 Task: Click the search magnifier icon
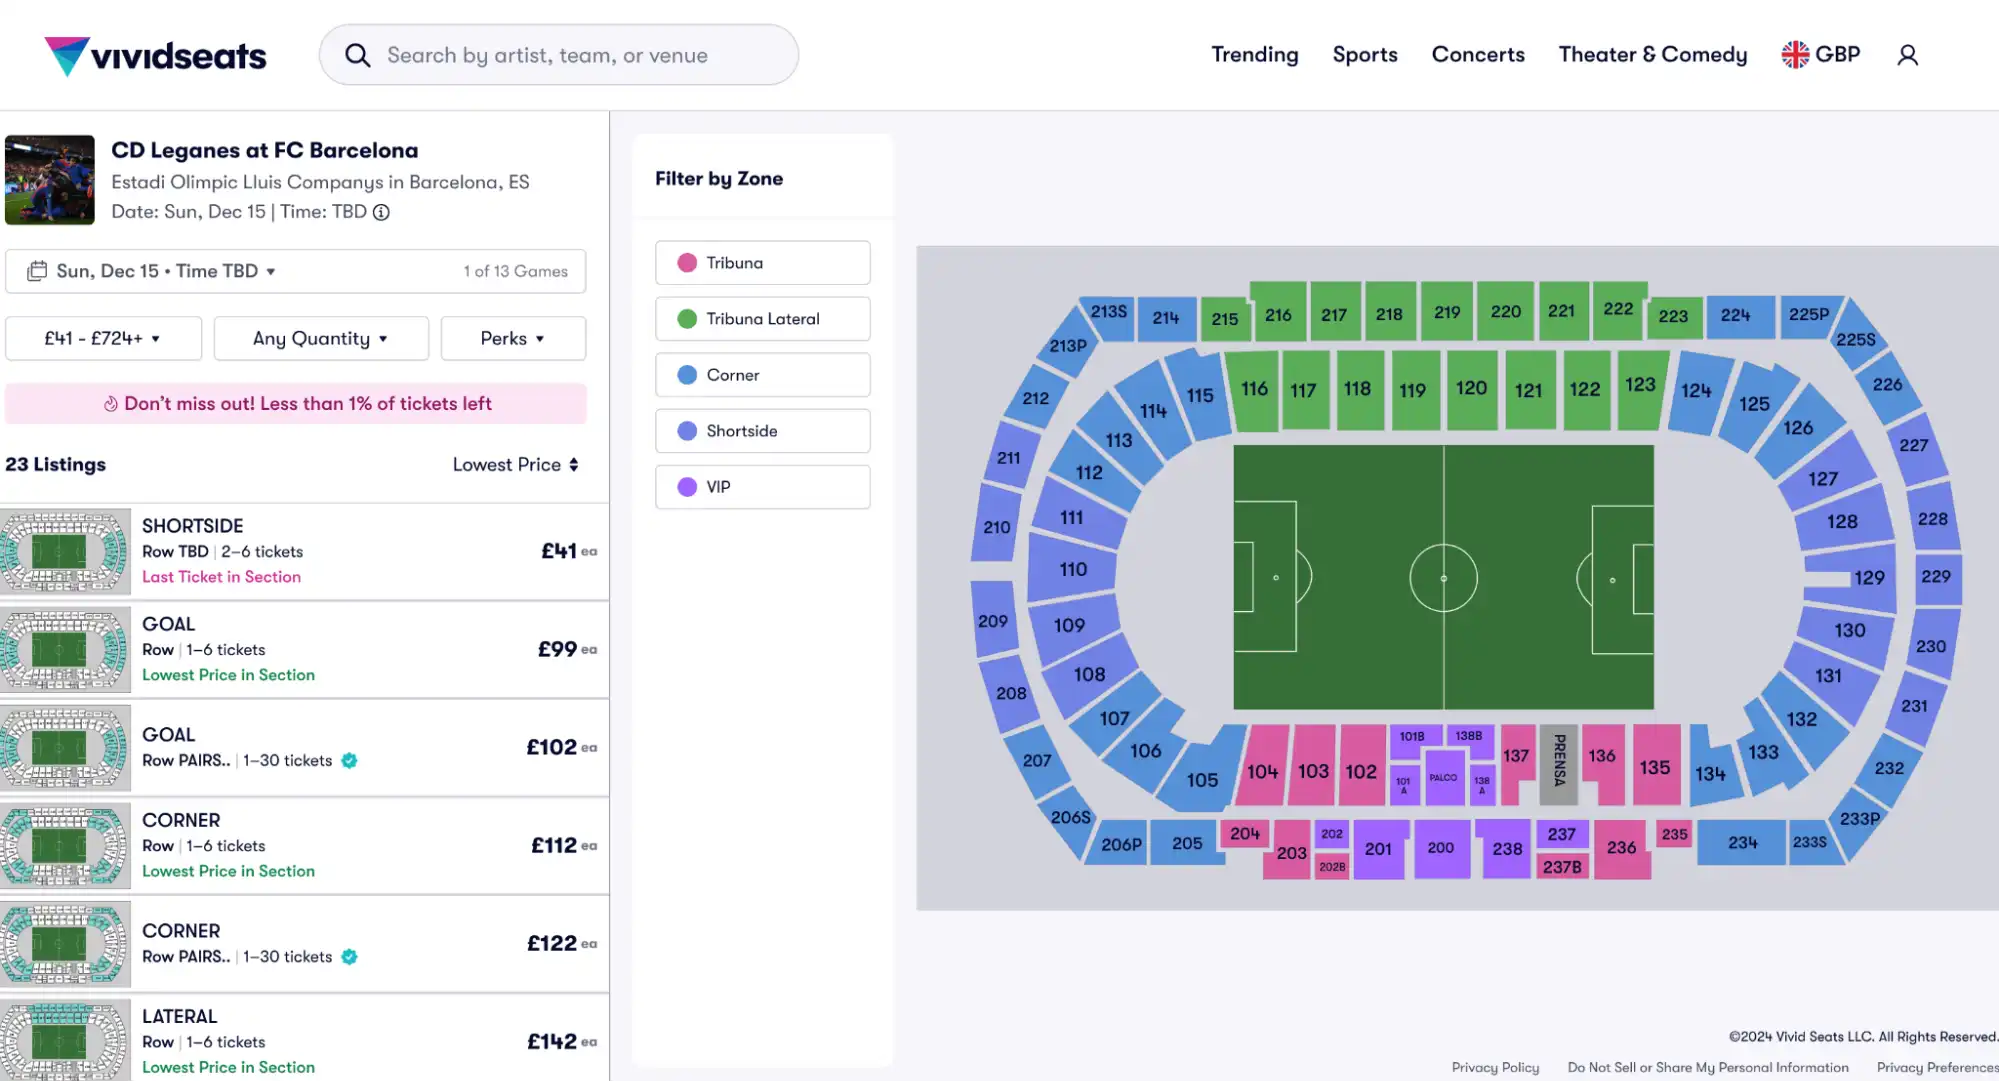point(357,55)
